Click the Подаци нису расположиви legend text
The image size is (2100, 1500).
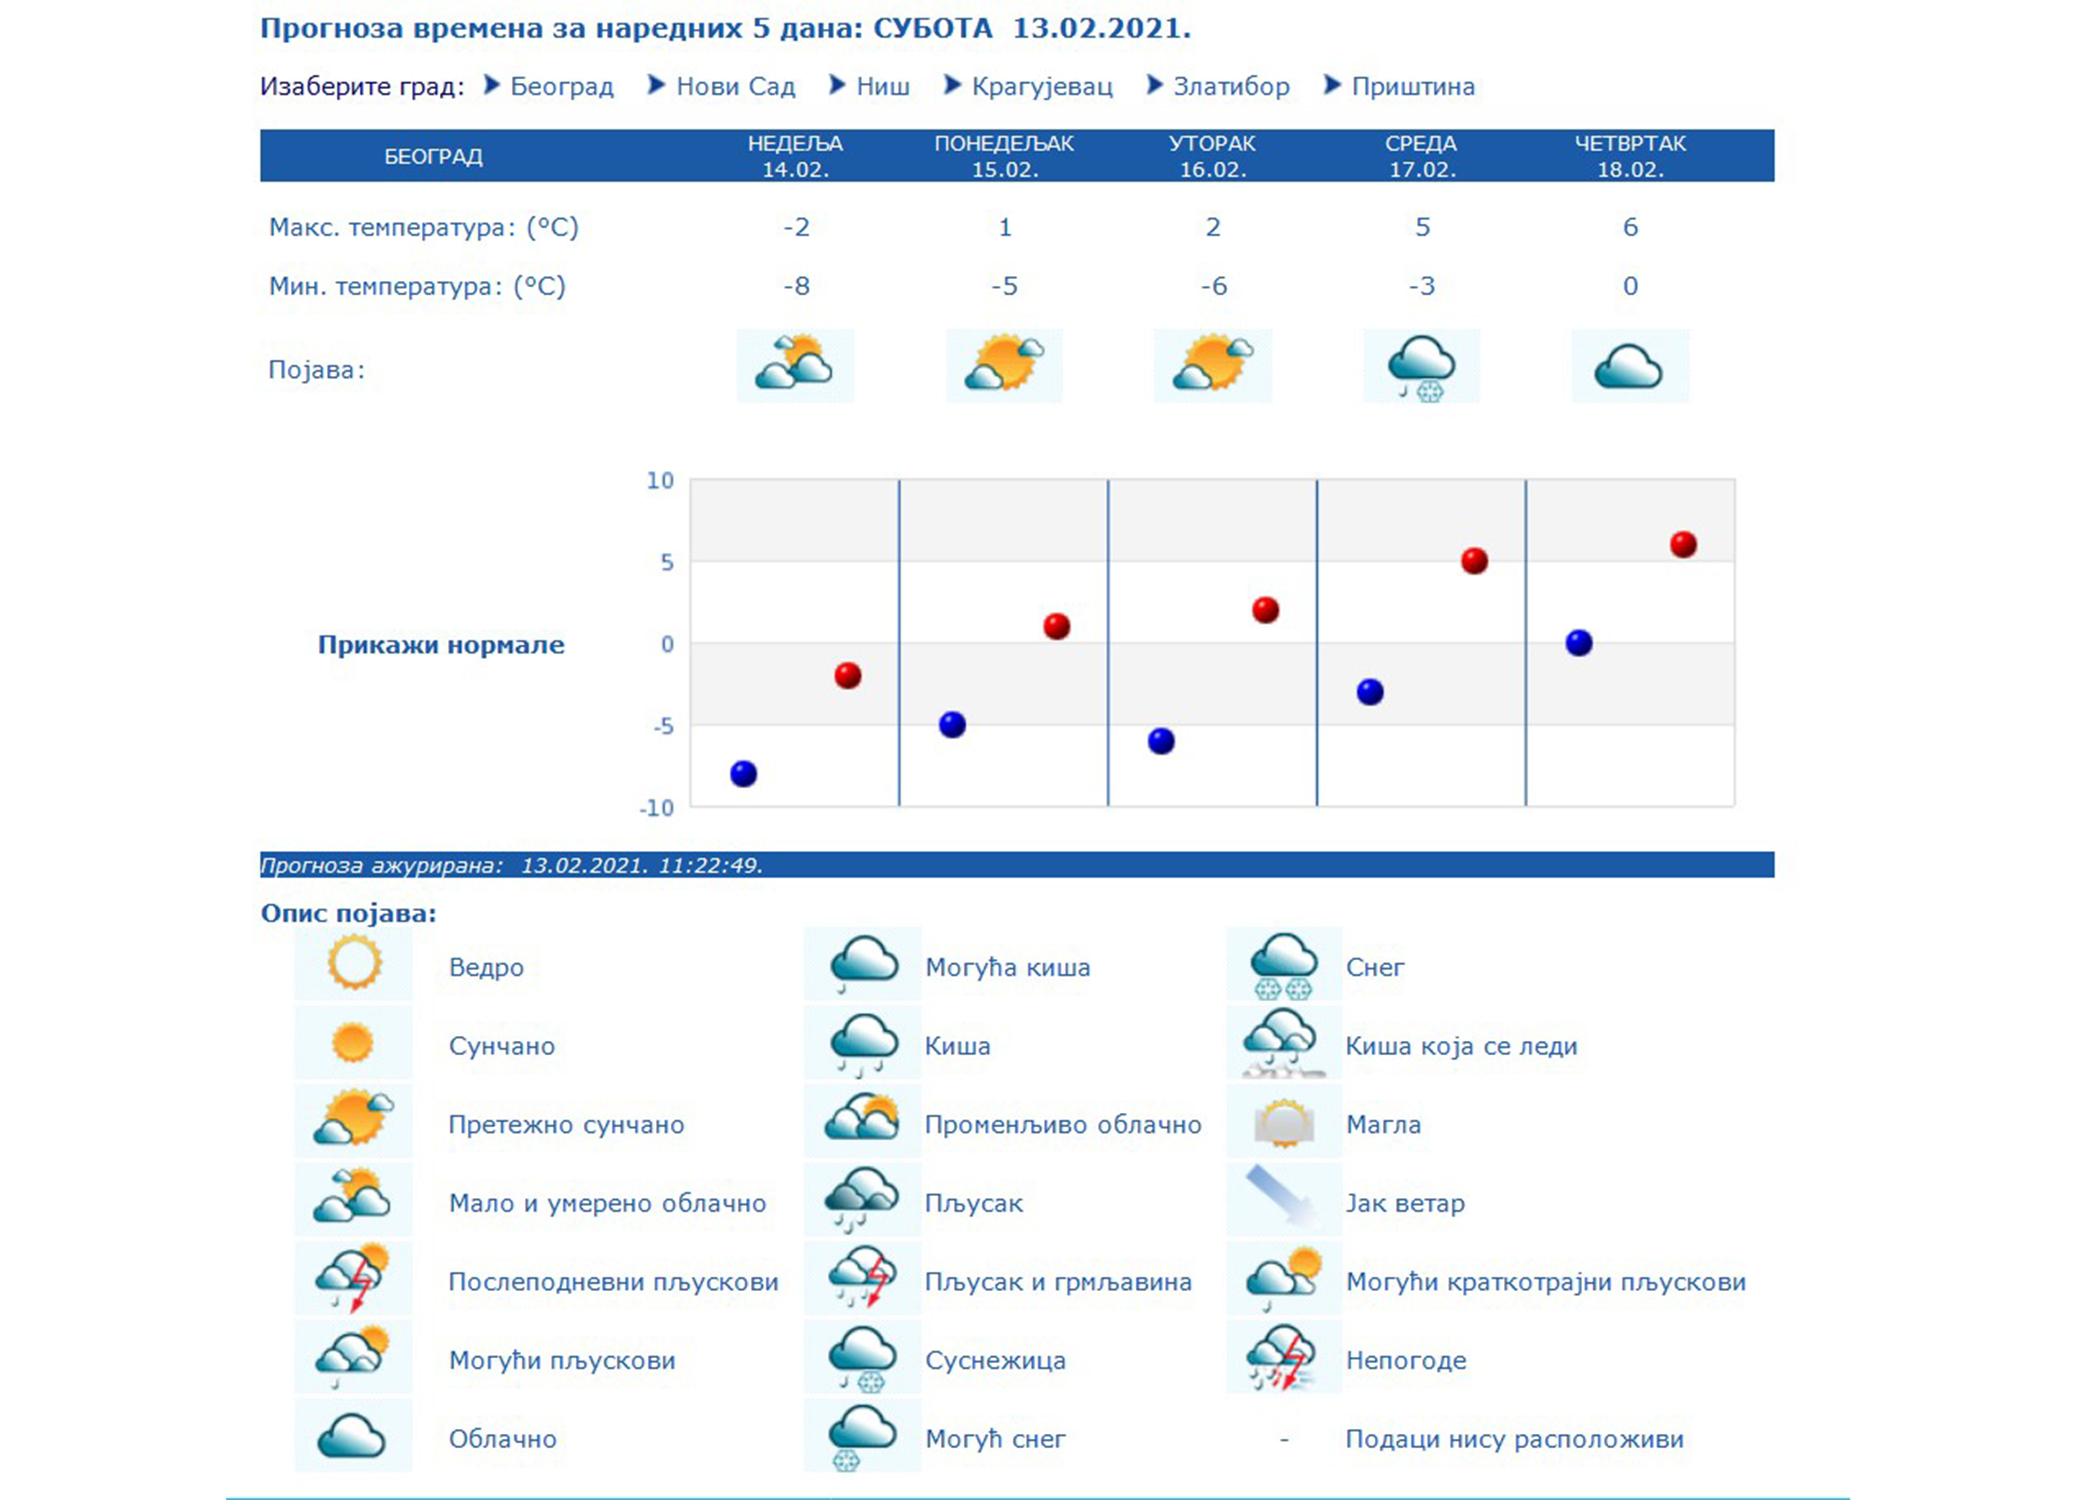[x=1514, y=1439]
